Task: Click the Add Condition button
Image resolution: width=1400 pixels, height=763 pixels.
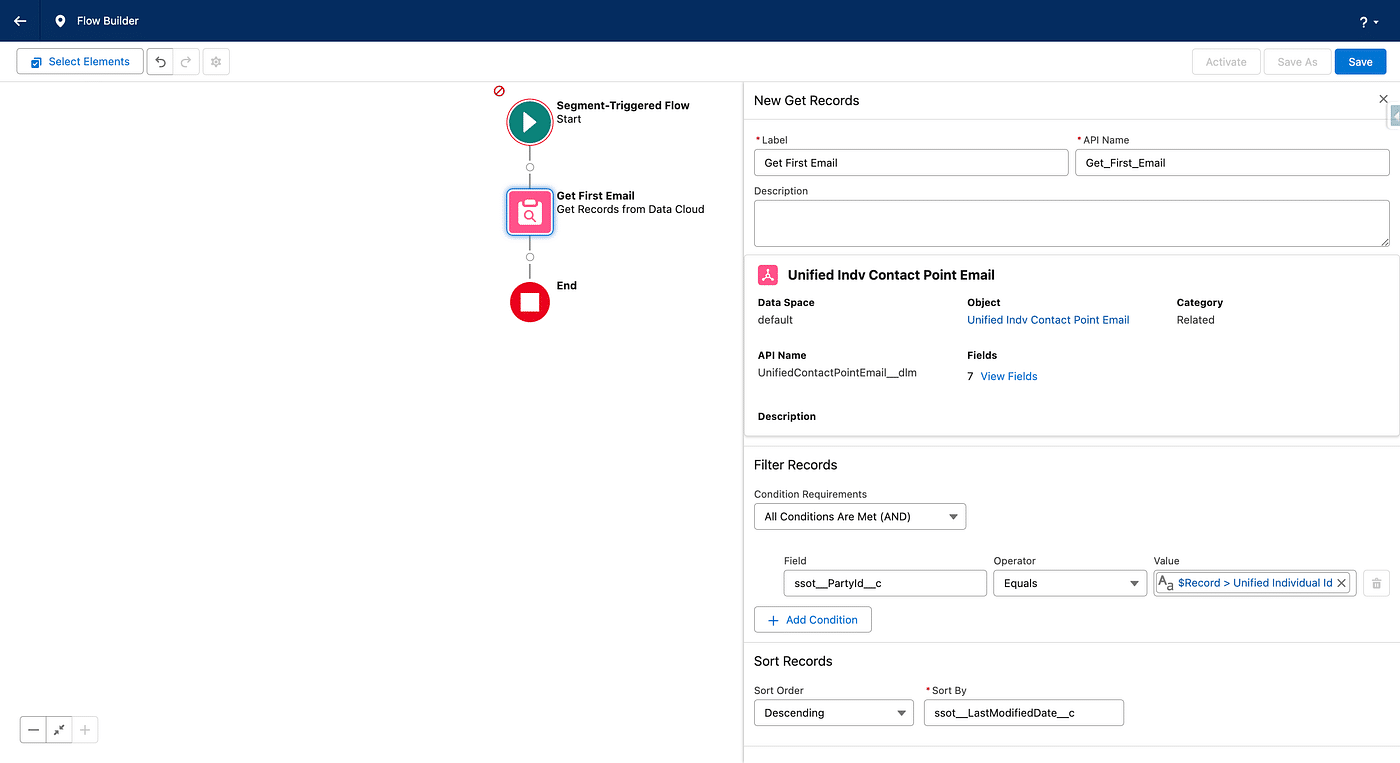Action: tap(812, 620)
